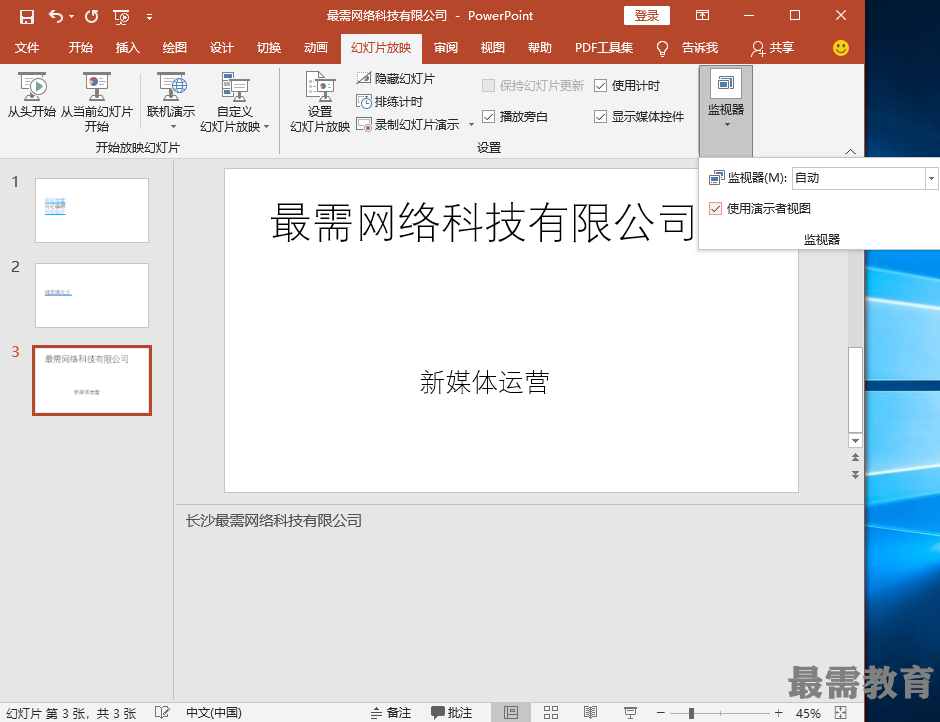The height and width of the screenshot is (722, 940).
Task: Click notes text 长沙最需网络科技有限公司
Action: coord(273,521)
